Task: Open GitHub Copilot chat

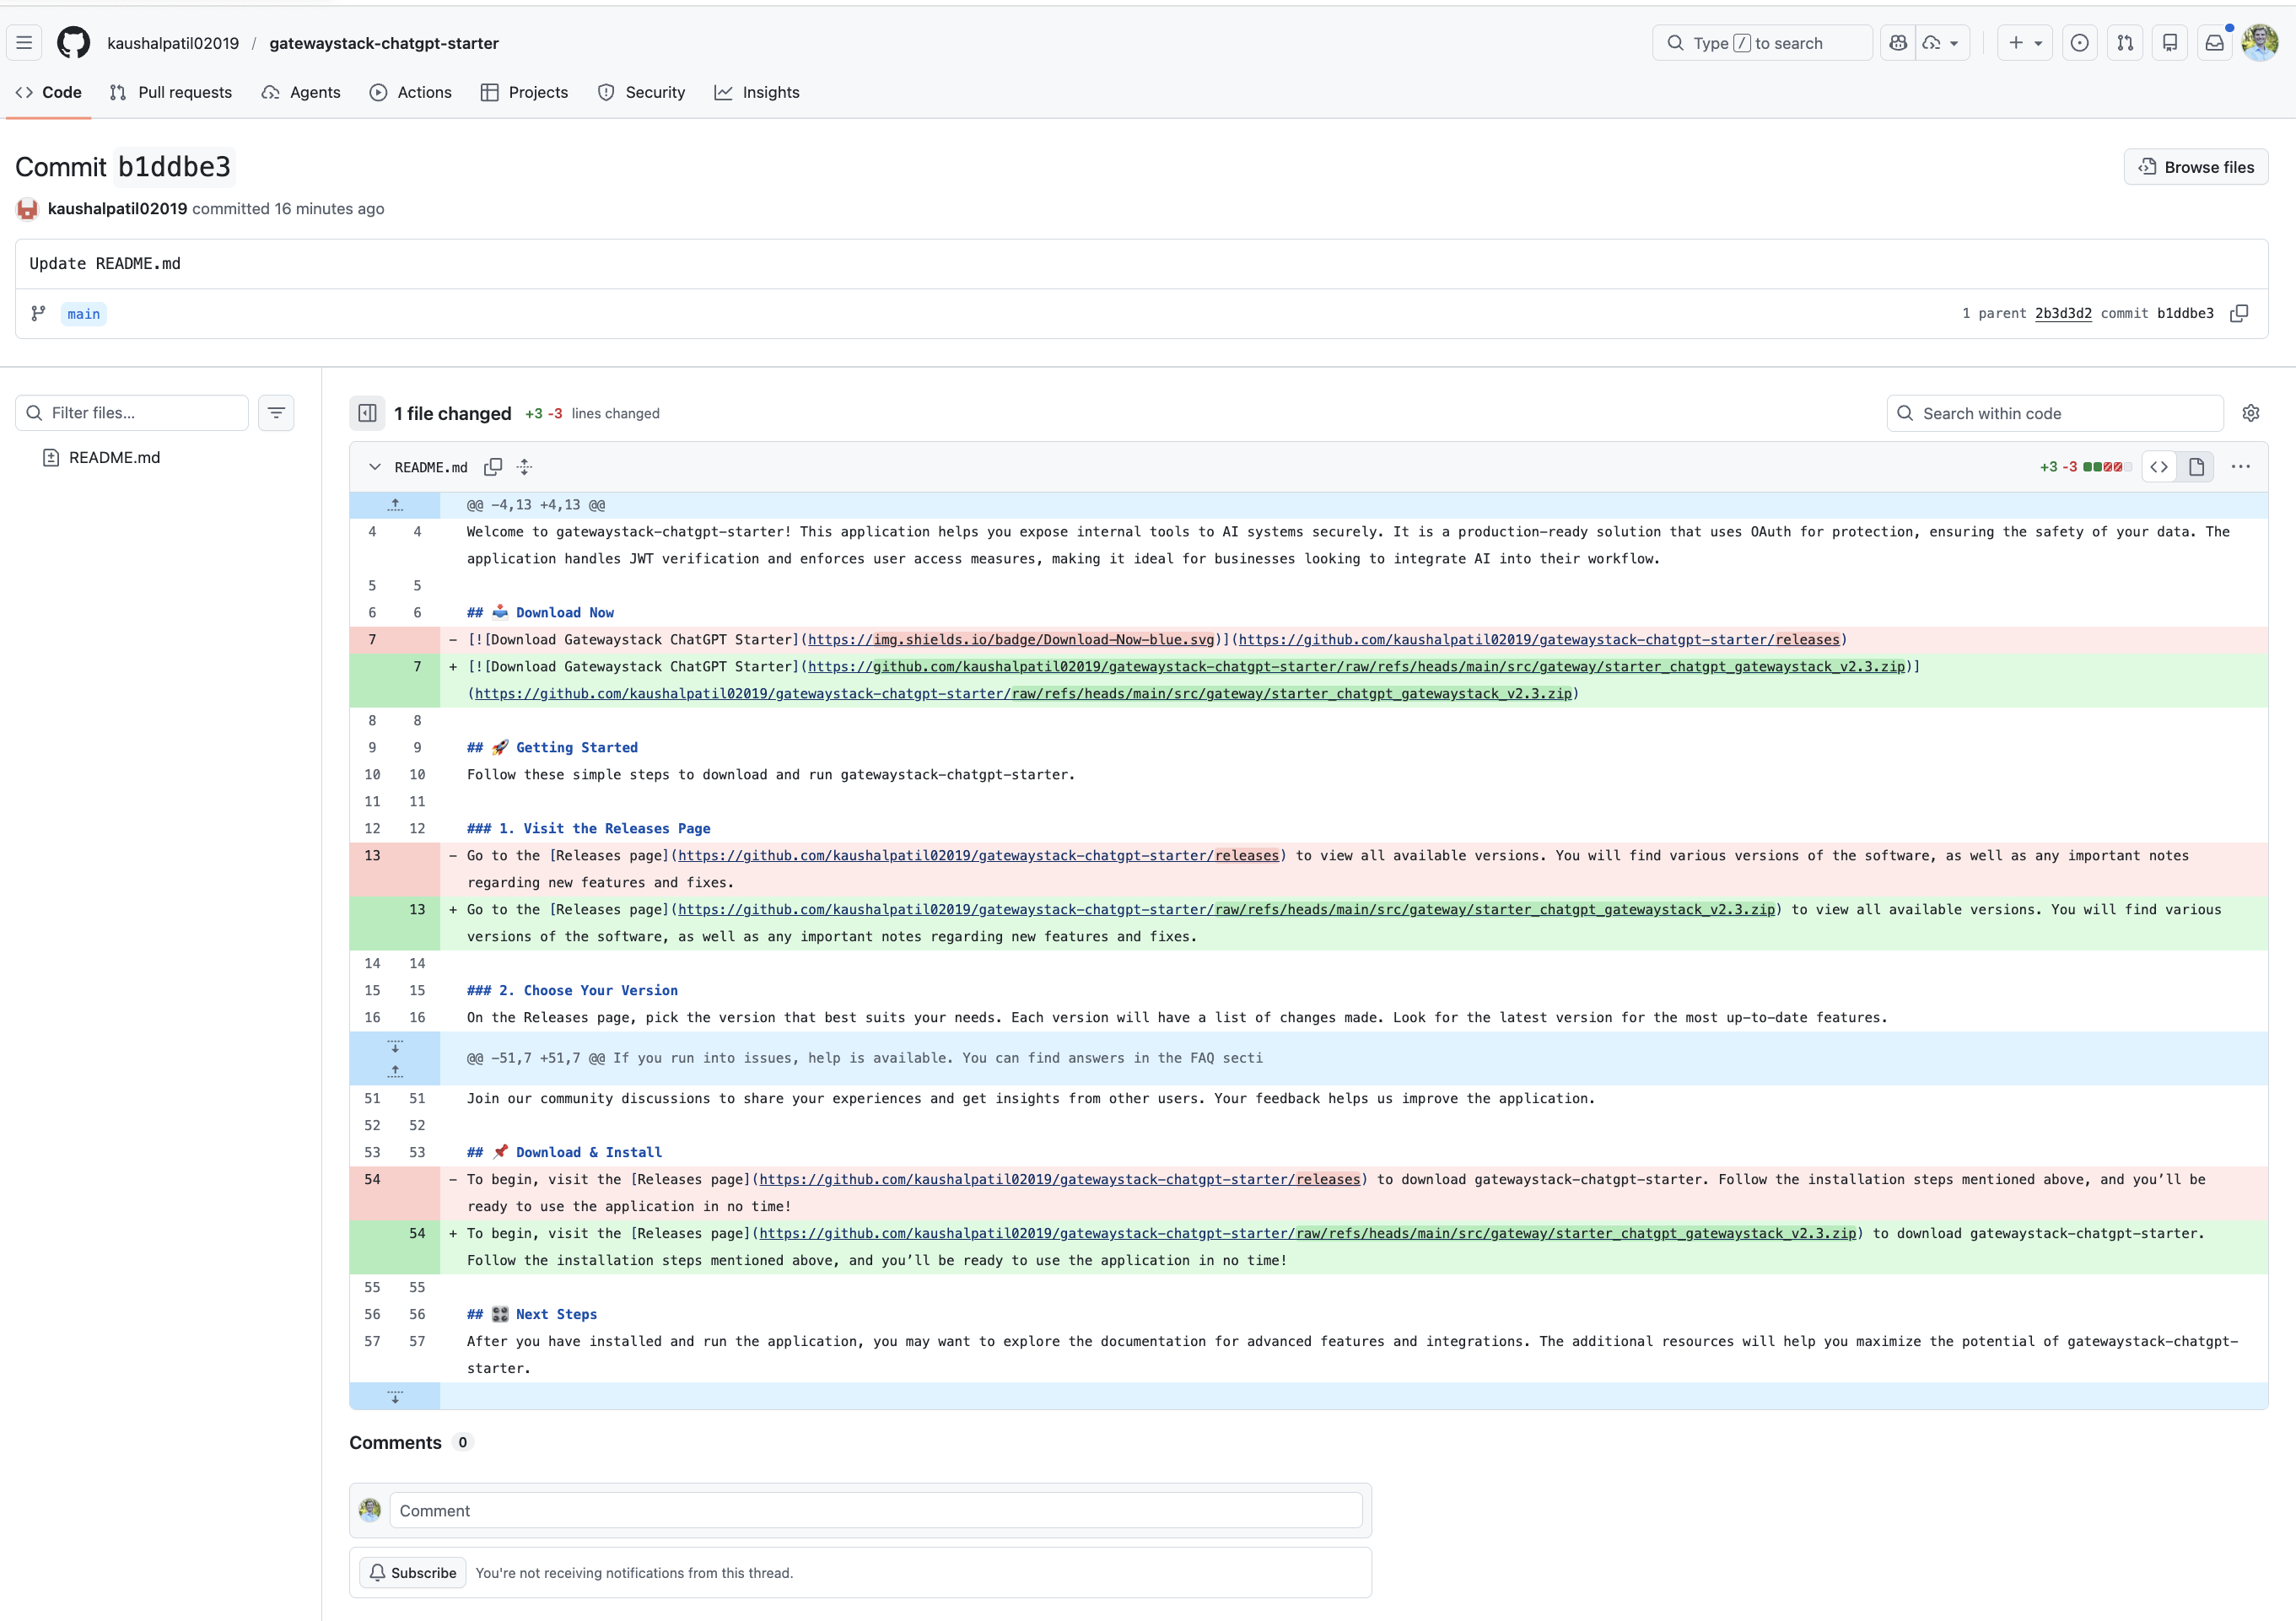Action: pyautogui.click(x=1898, y=42)
